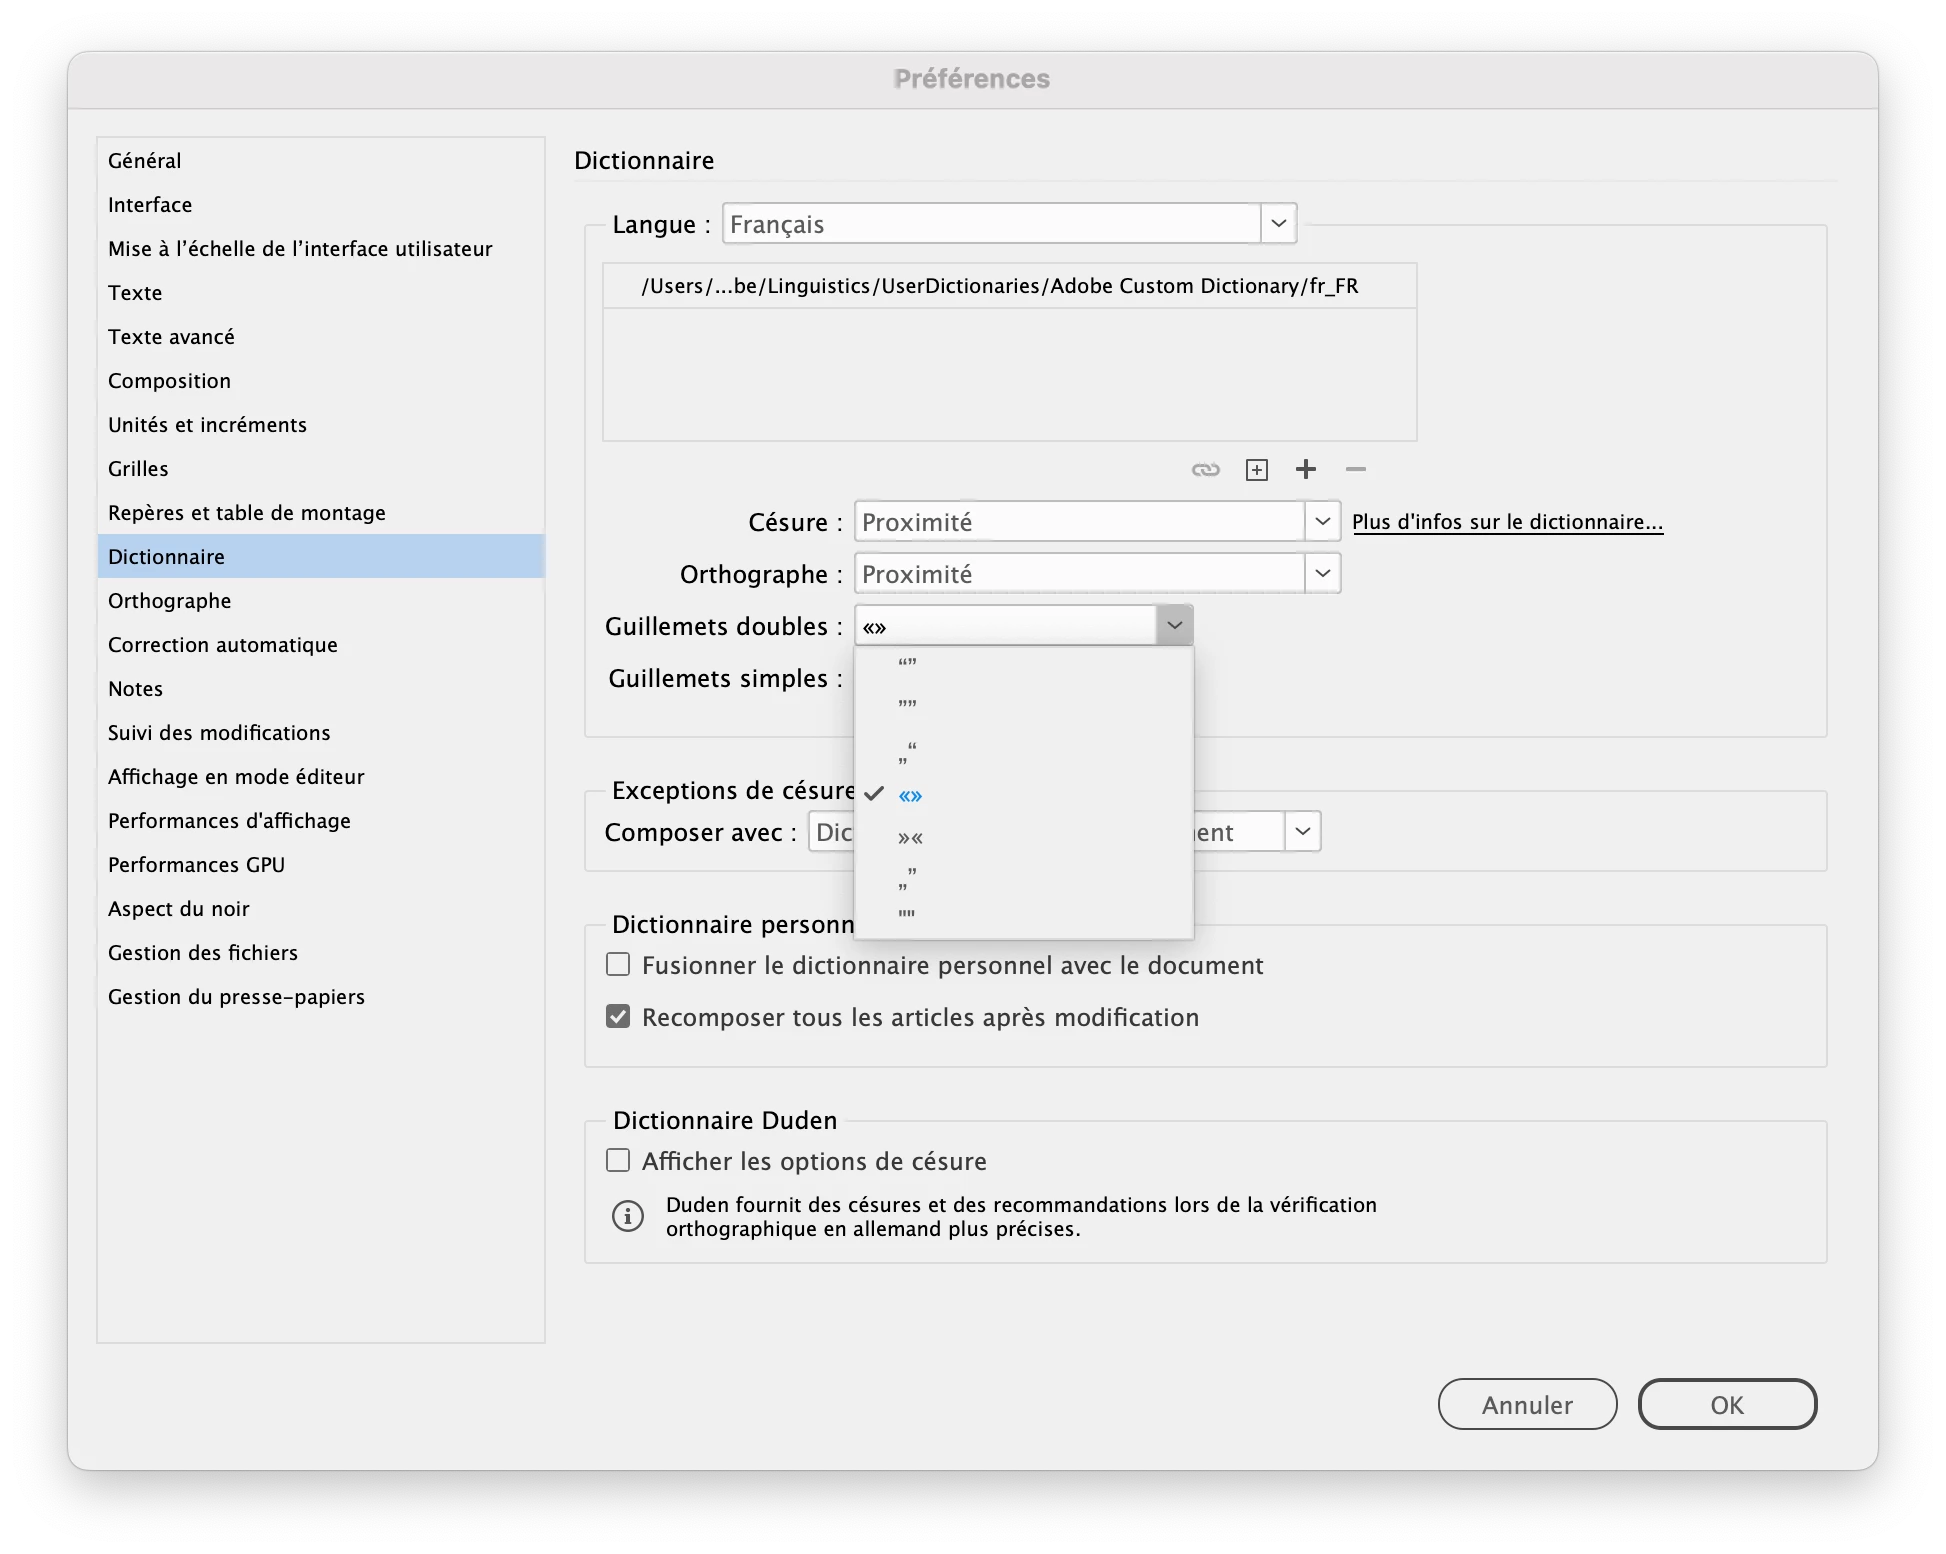The image size is (1946, 1554).
Task: Click the new user dictionary icon
Action: tap(1256, 470)
